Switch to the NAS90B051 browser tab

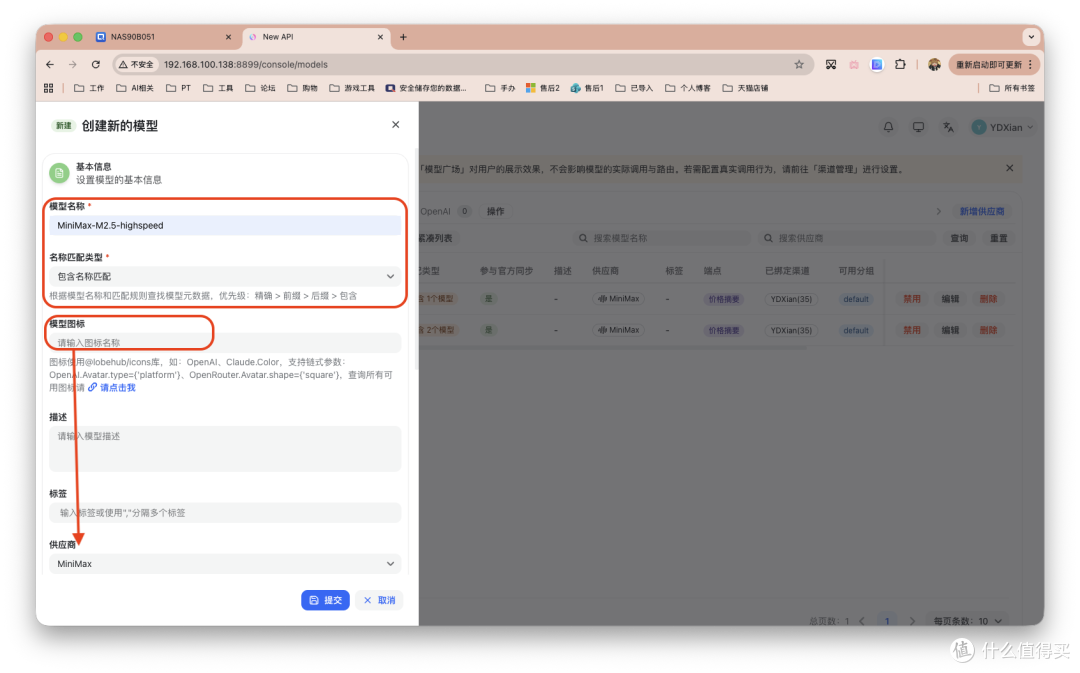[x=164, y=37]
